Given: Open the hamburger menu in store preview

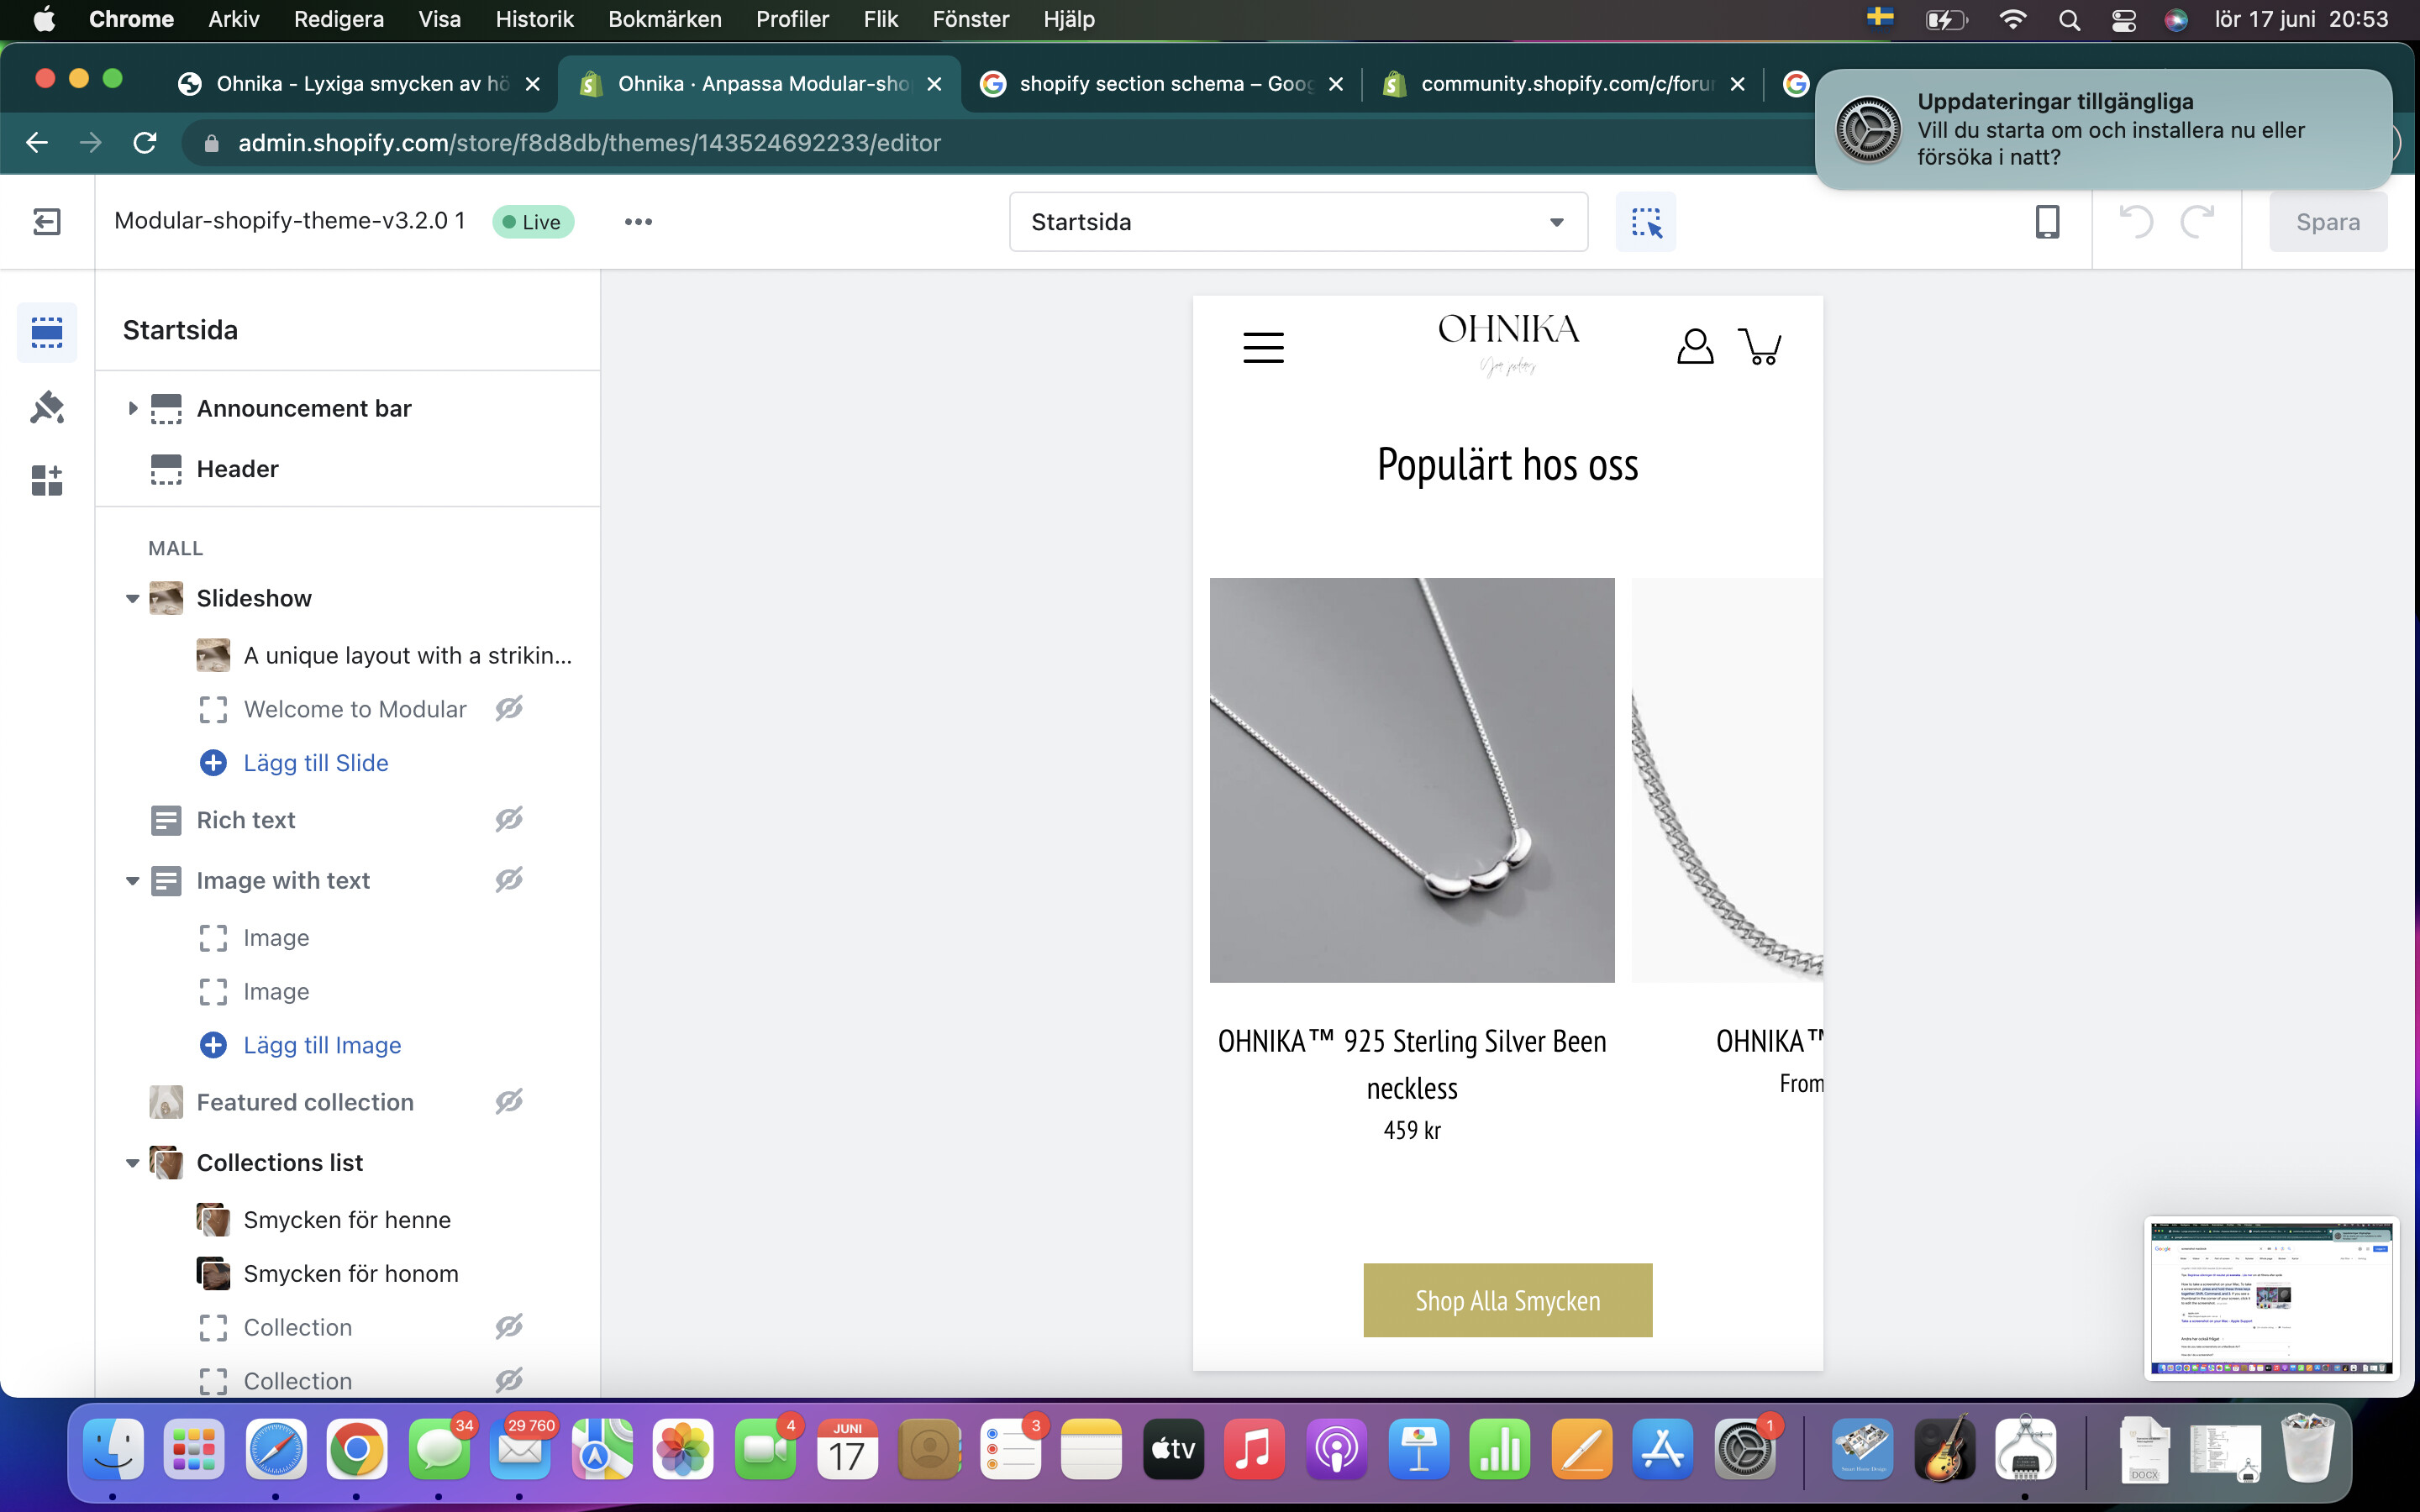Looking at the screenshot, I should [1263, 348].
